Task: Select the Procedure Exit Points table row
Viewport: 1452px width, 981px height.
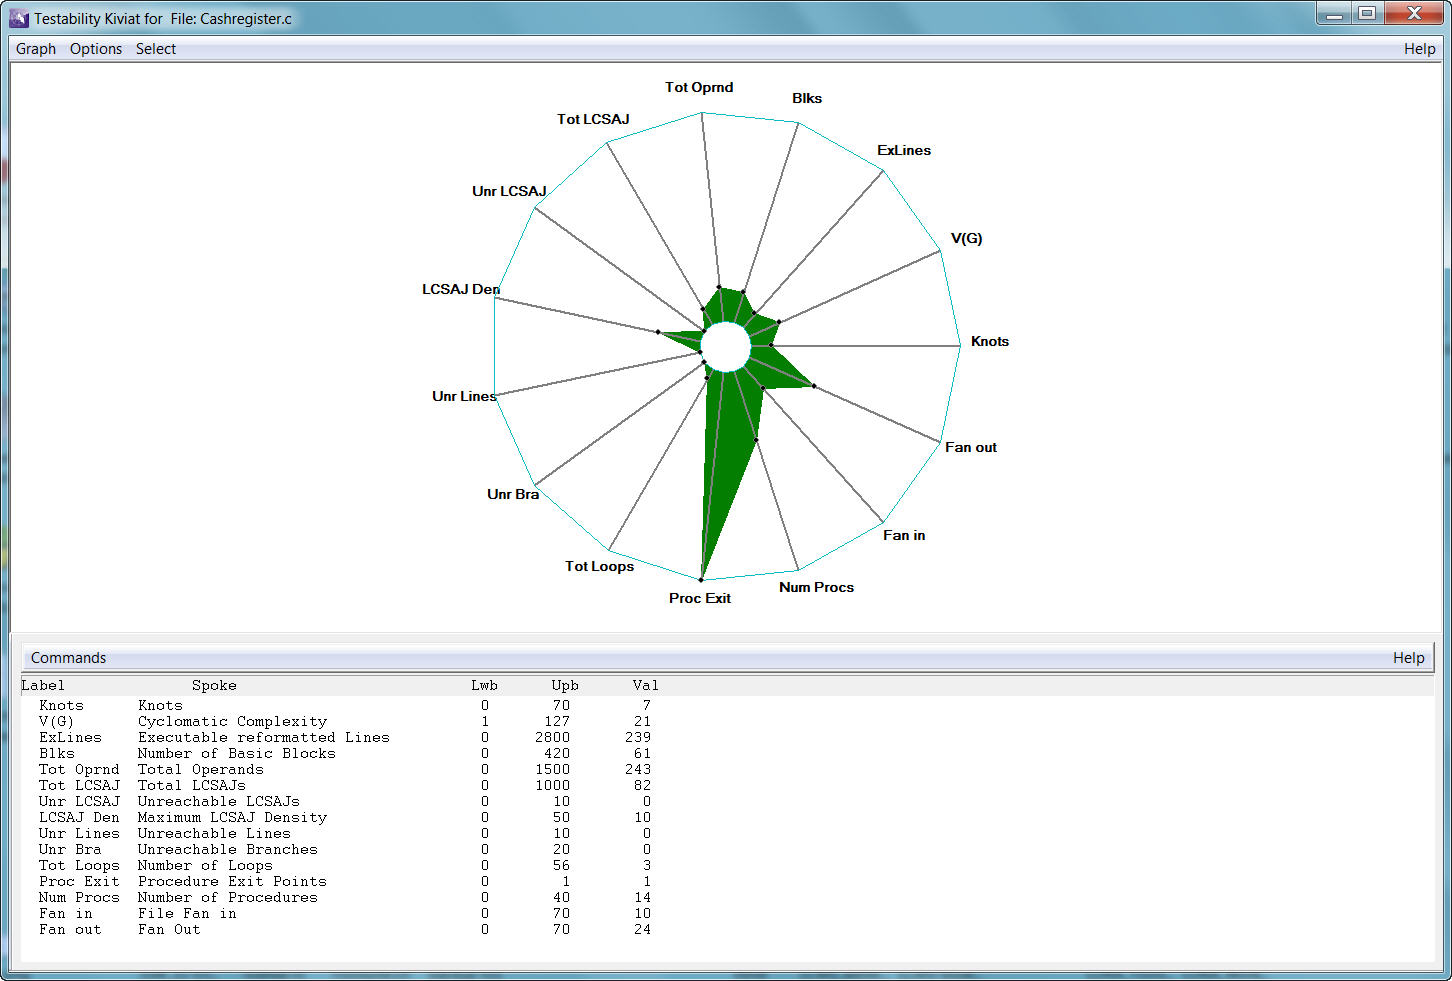Action: pos(232,881)
